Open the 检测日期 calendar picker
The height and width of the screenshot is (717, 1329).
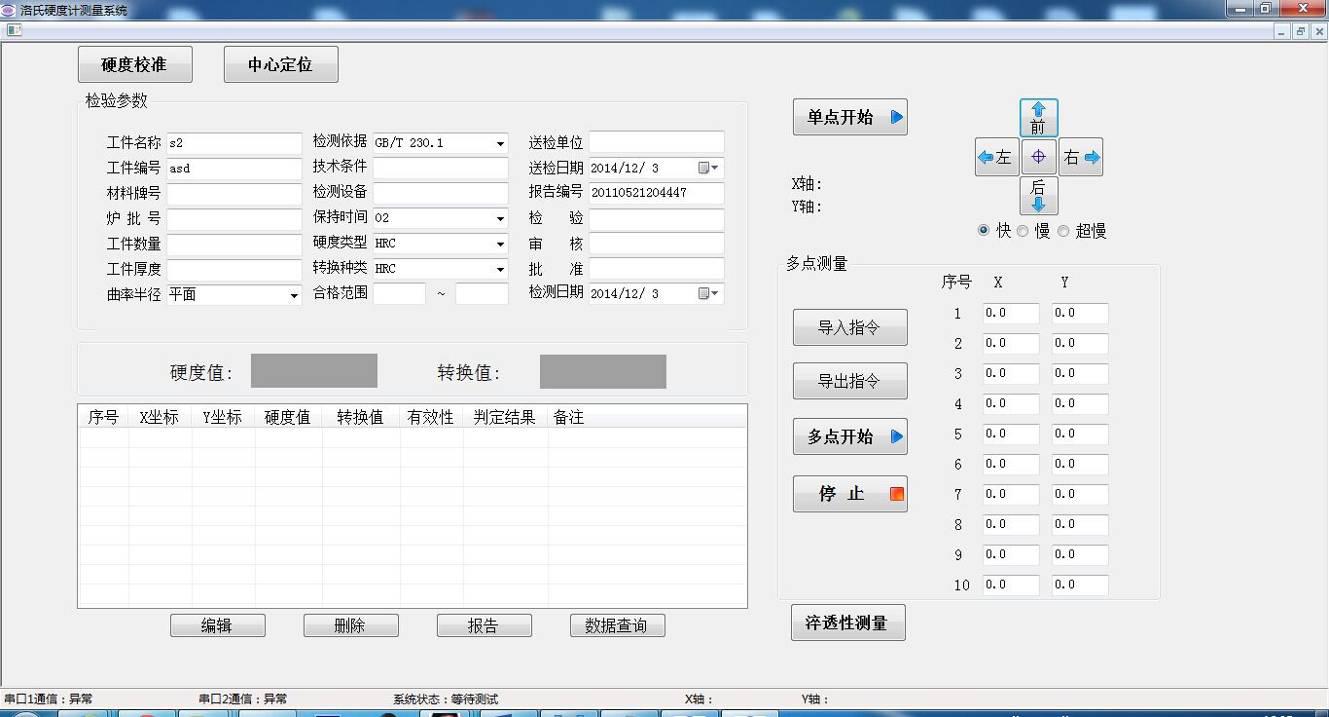point(709,294)
